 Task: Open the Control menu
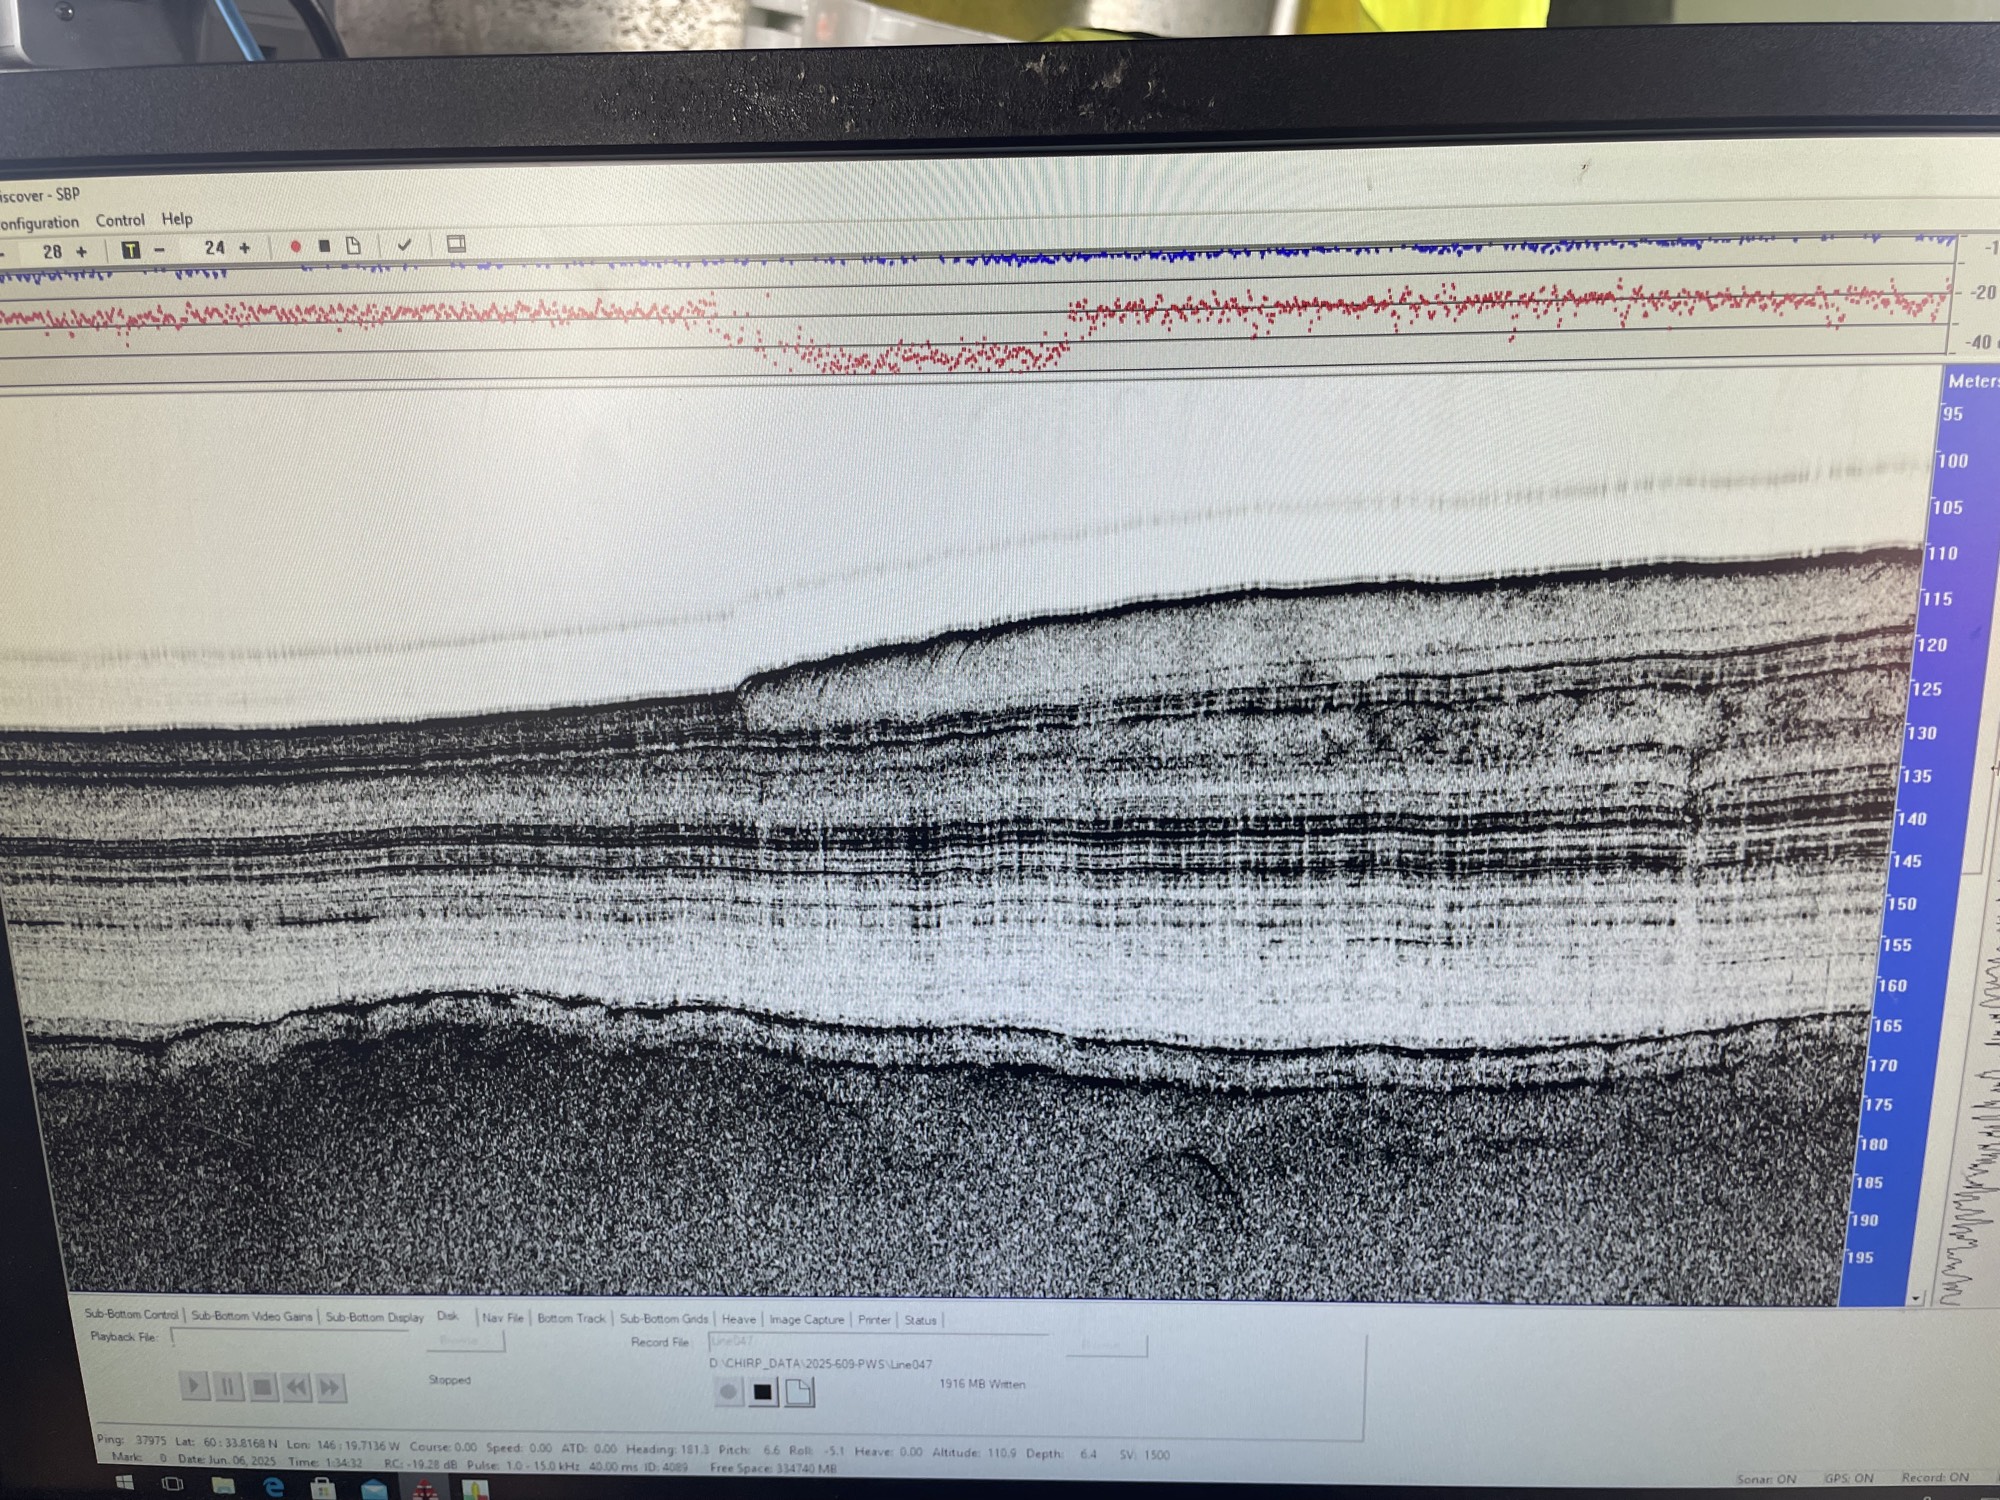[x=120, y=220]
